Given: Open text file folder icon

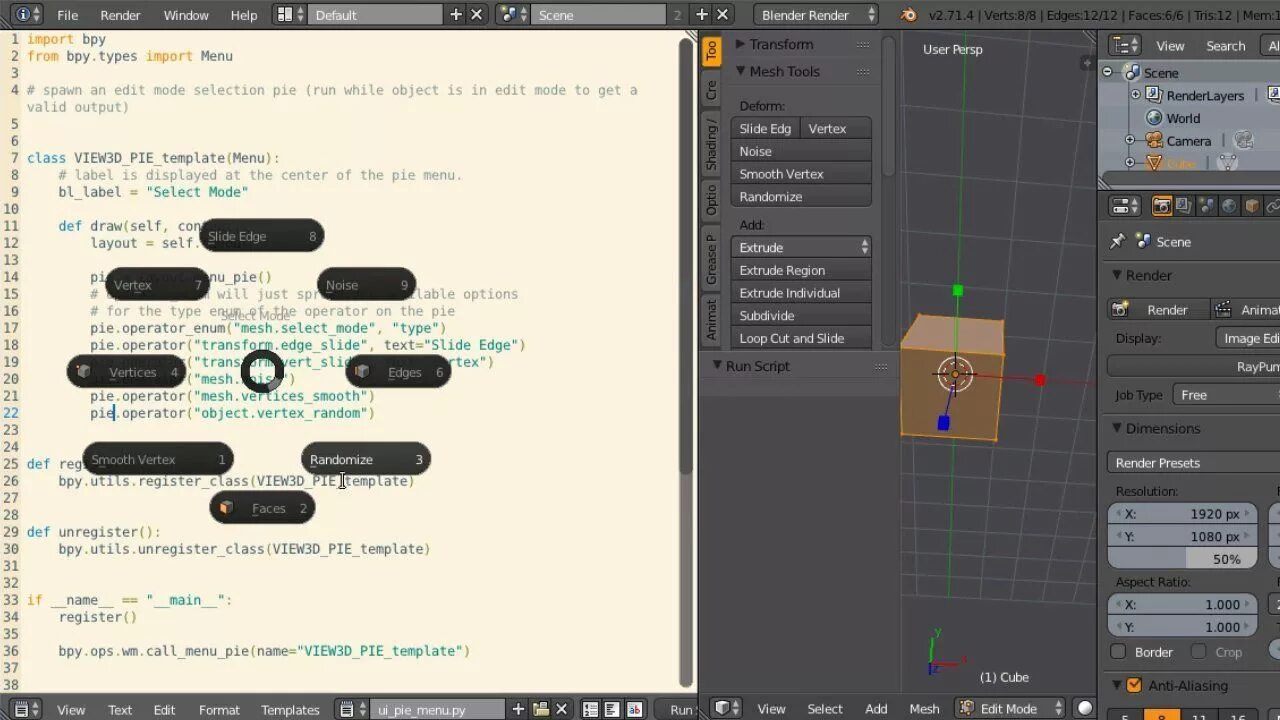Looking at the screenshot, I should (x=541, y=710).
